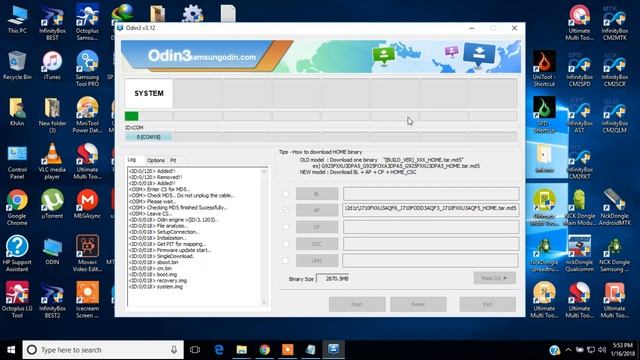Launch iTunes from desktop
The height and width of the screenshot is (360, 640).
52,65
